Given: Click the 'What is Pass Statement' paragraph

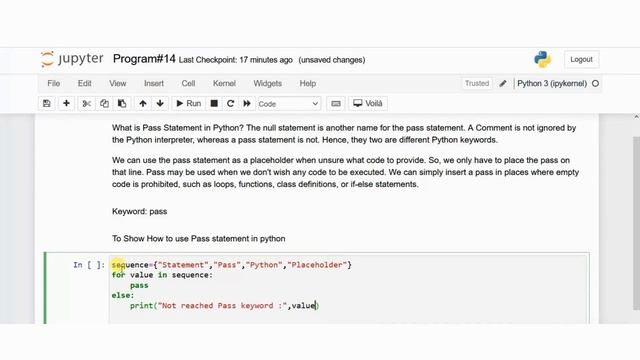Looking at the screenshot, I should [344, 134].
